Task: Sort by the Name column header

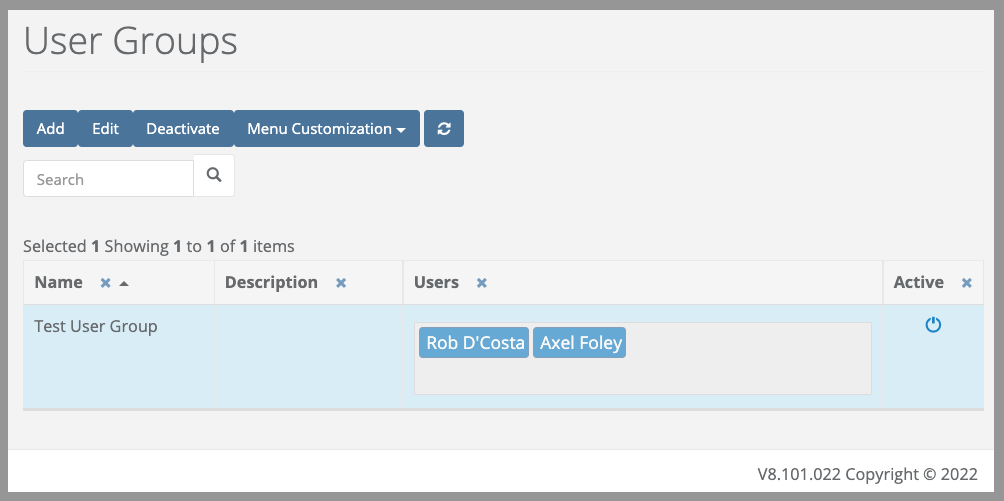Action: coord(58,283)
